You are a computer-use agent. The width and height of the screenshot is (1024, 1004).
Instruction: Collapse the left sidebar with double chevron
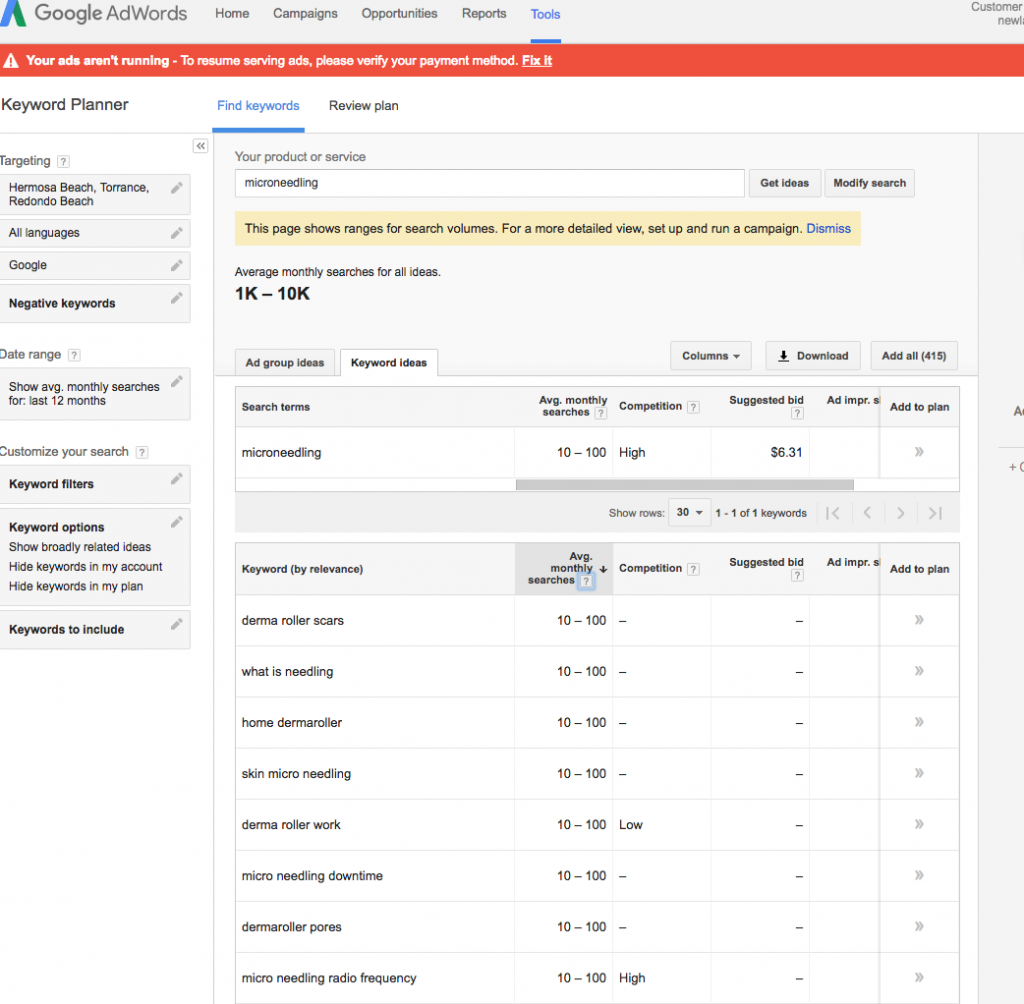pos(200,146)
